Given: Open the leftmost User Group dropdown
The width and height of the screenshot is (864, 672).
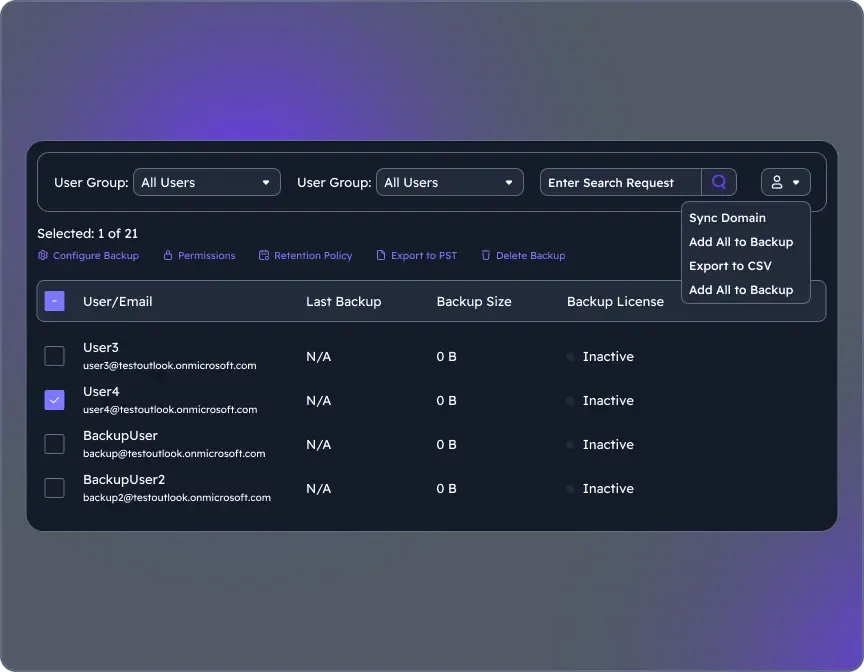Looking at the screenshot, I should [206, 183].
